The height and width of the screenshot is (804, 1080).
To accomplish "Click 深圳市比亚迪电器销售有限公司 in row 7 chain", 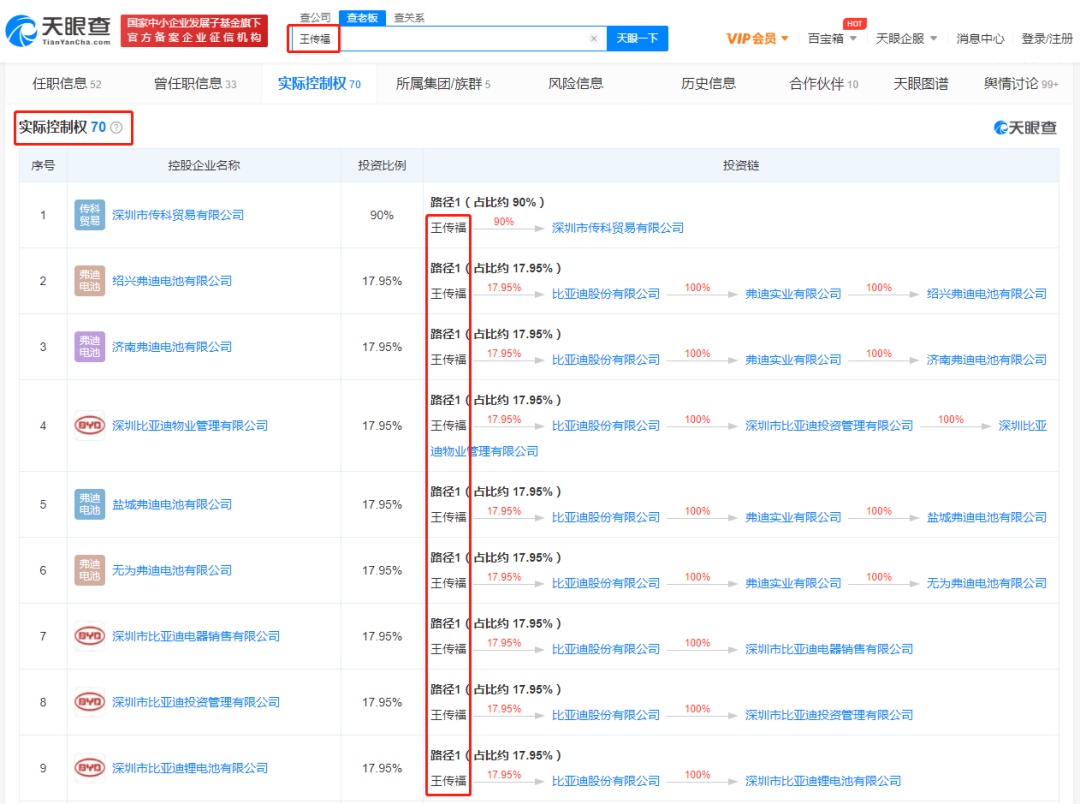I will pos(829,649).
